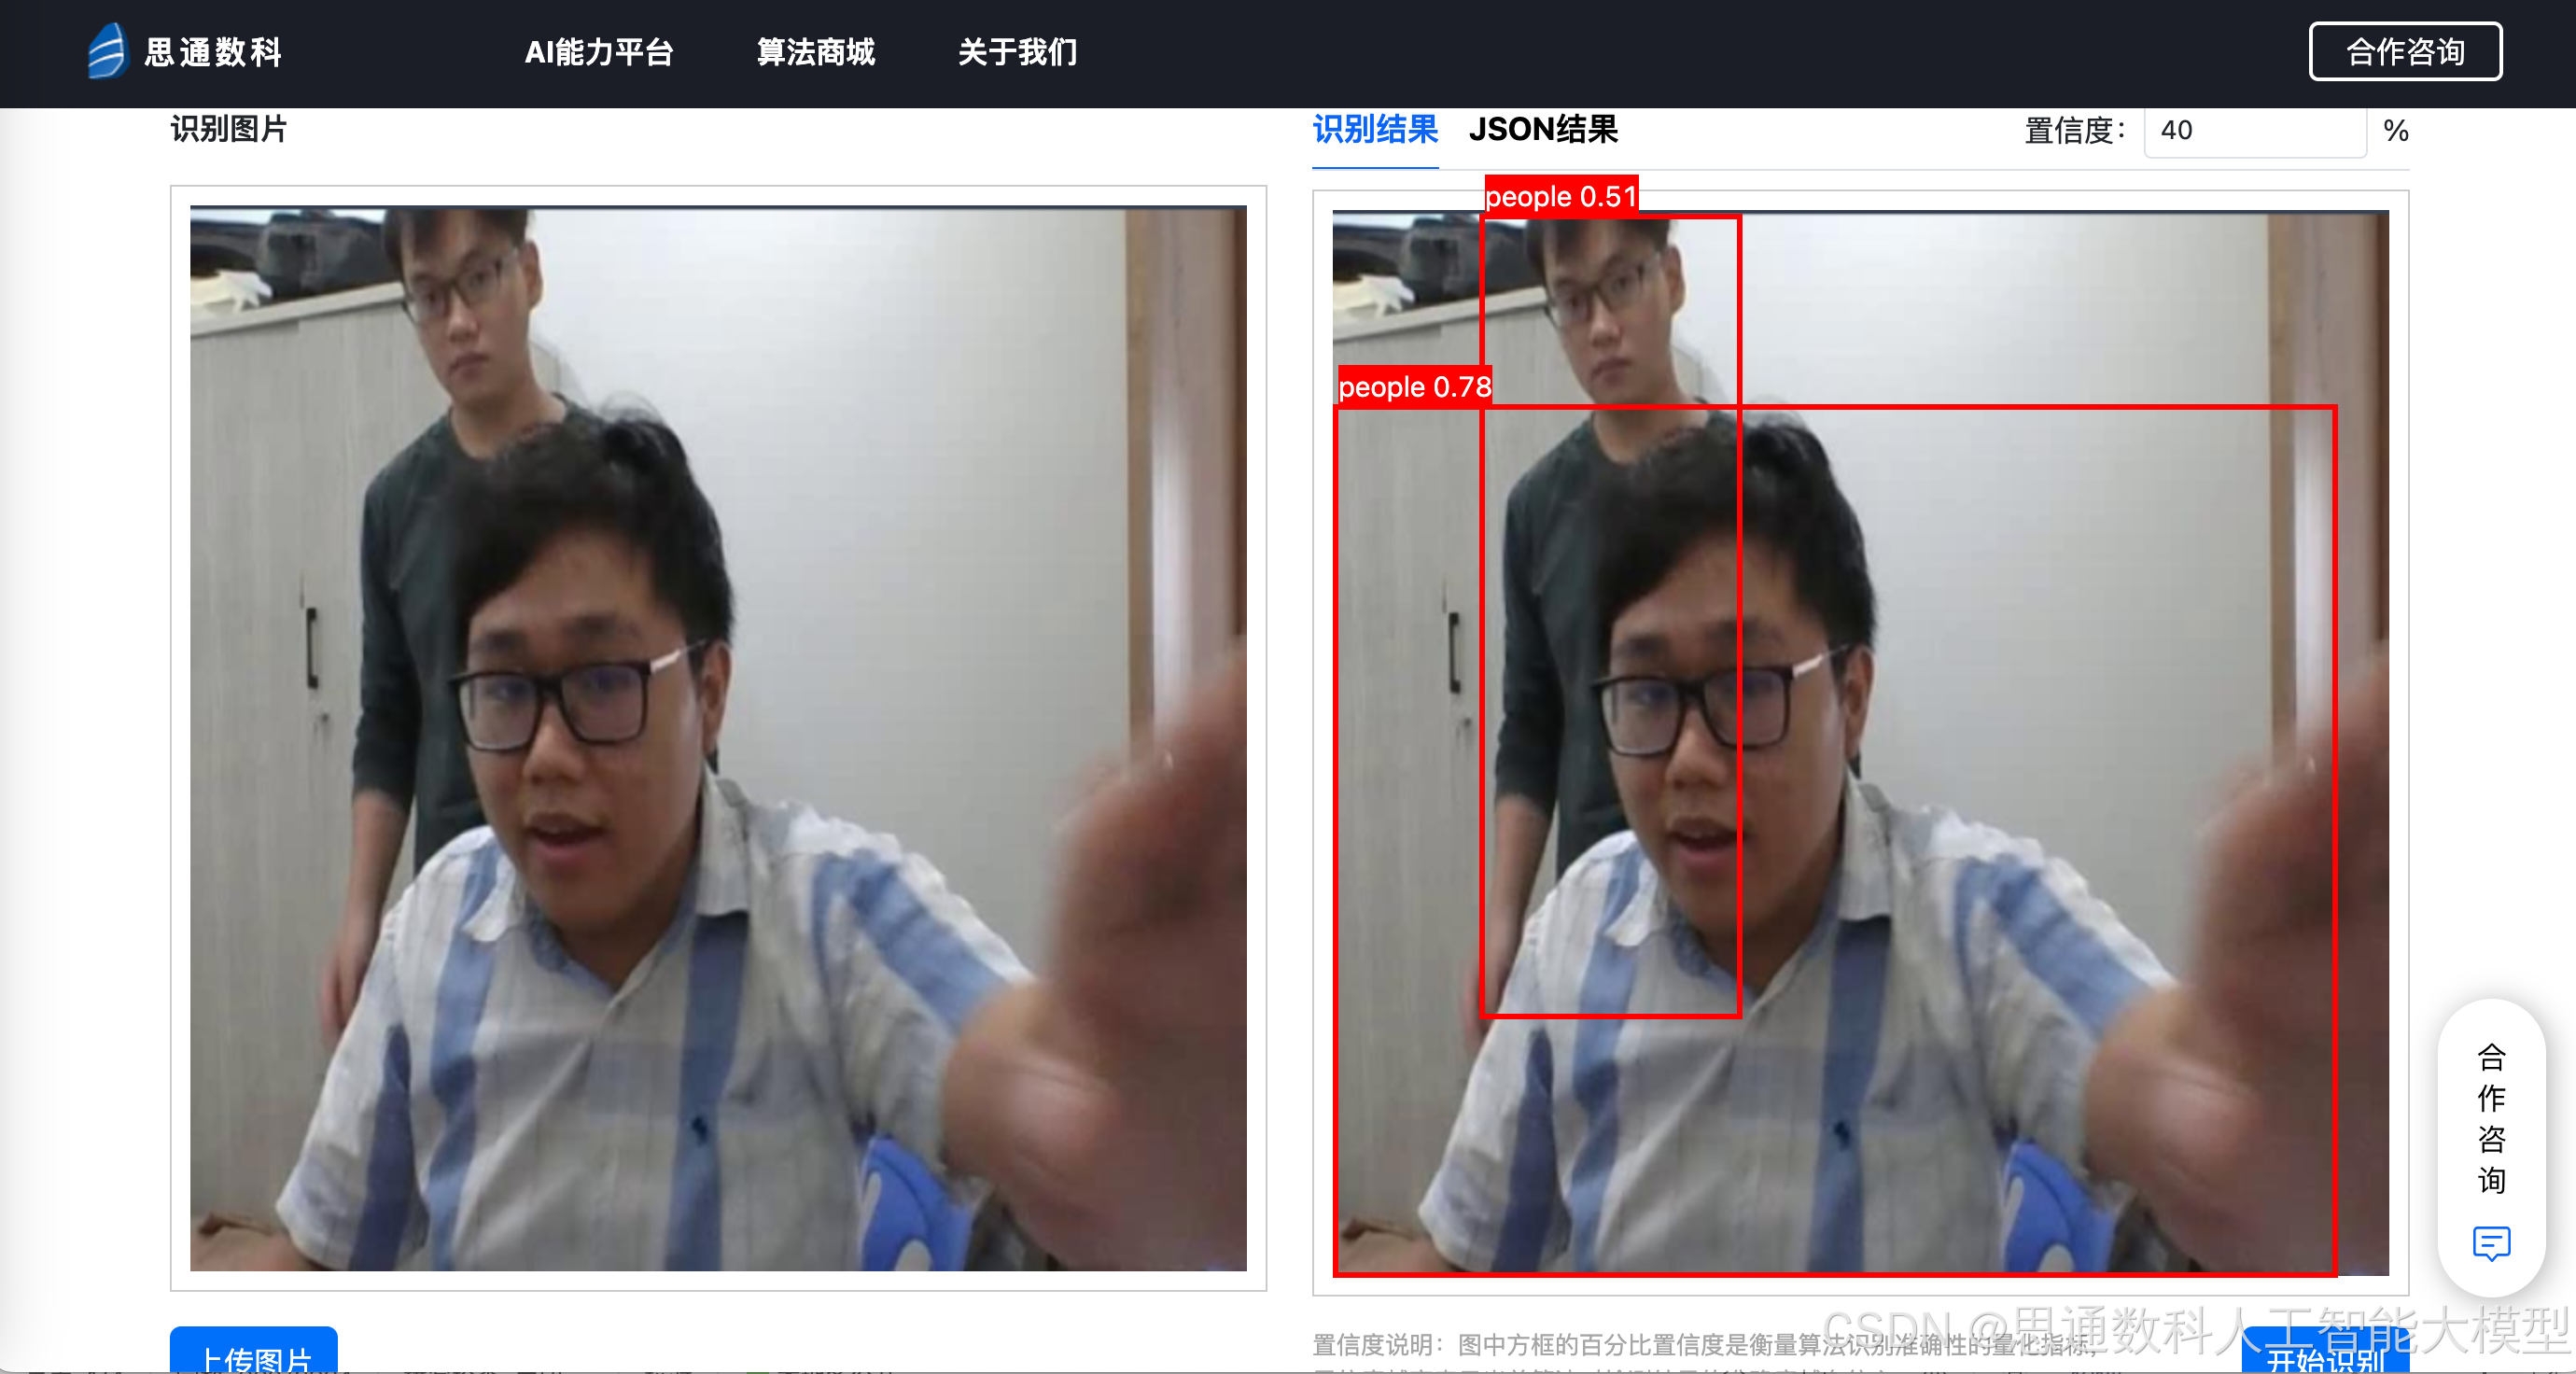Click the percent sign beside confidence input
Screen dimensions: 2576x1374
[x=2395, y=131]
